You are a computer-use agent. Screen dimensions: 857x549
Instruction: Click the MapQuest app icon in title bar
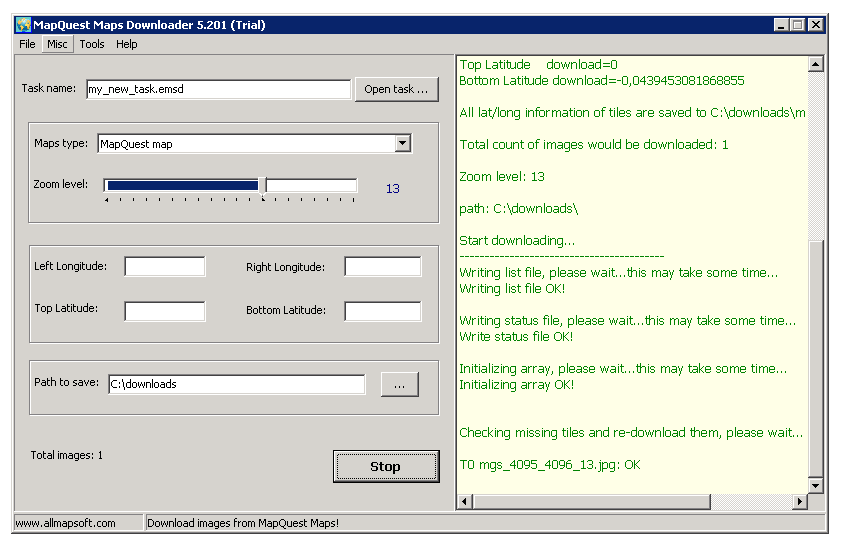[24, 25]
